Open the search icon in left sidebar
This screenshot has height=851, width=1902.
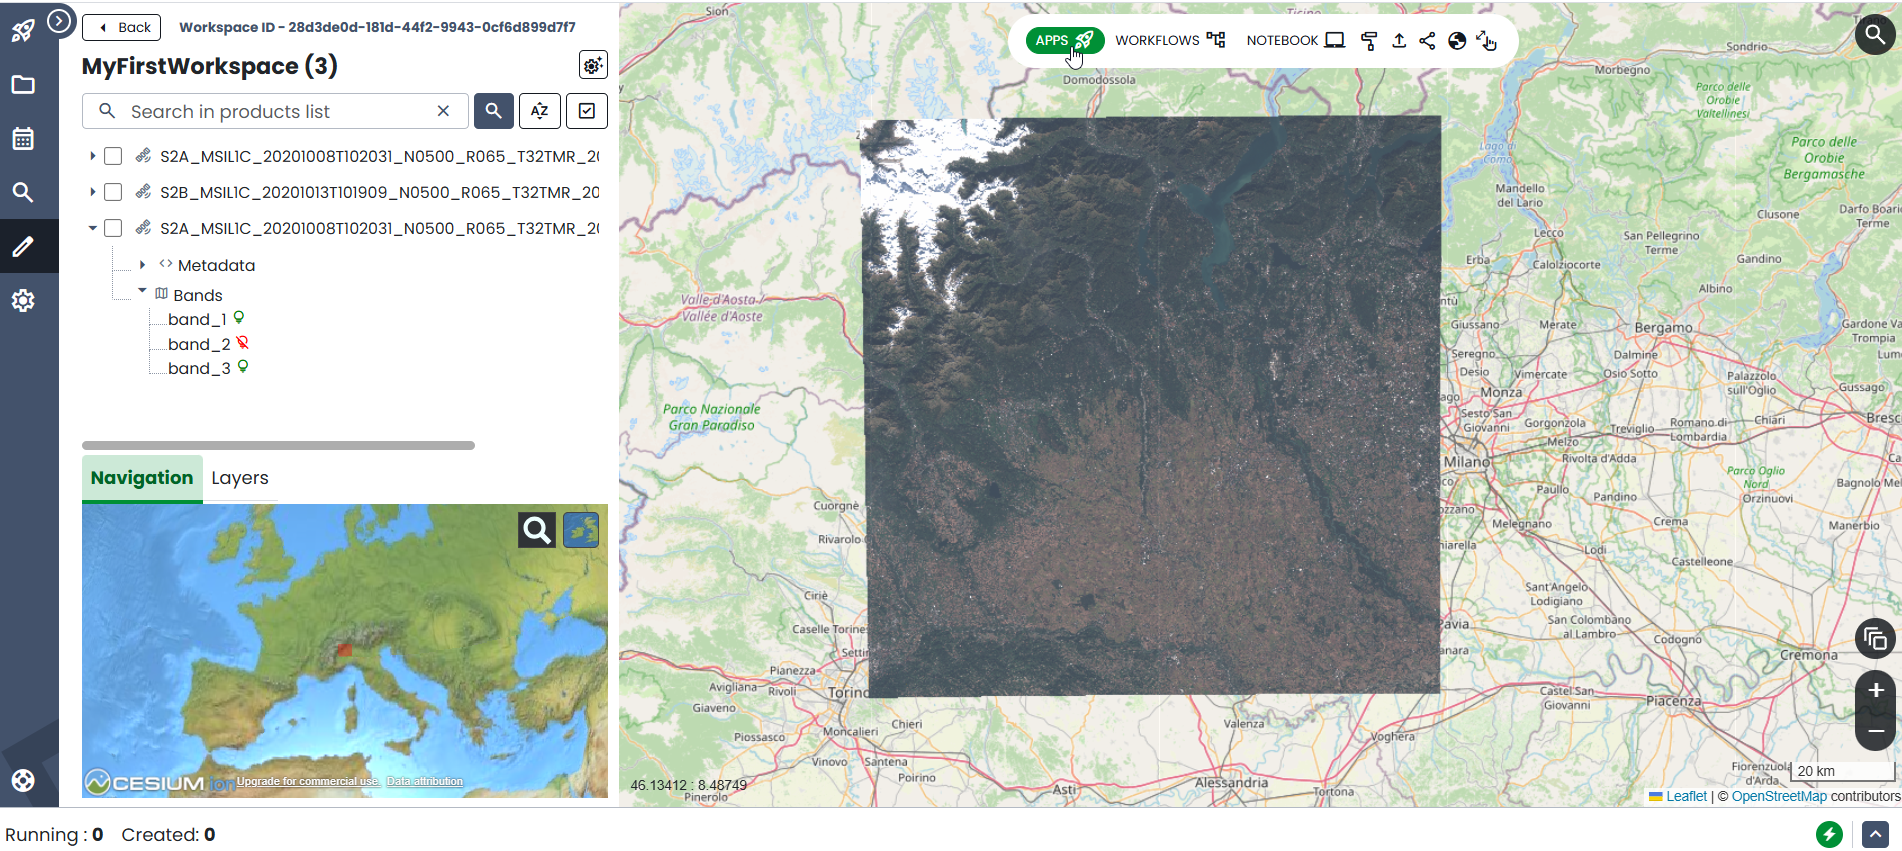coord(23,192)
